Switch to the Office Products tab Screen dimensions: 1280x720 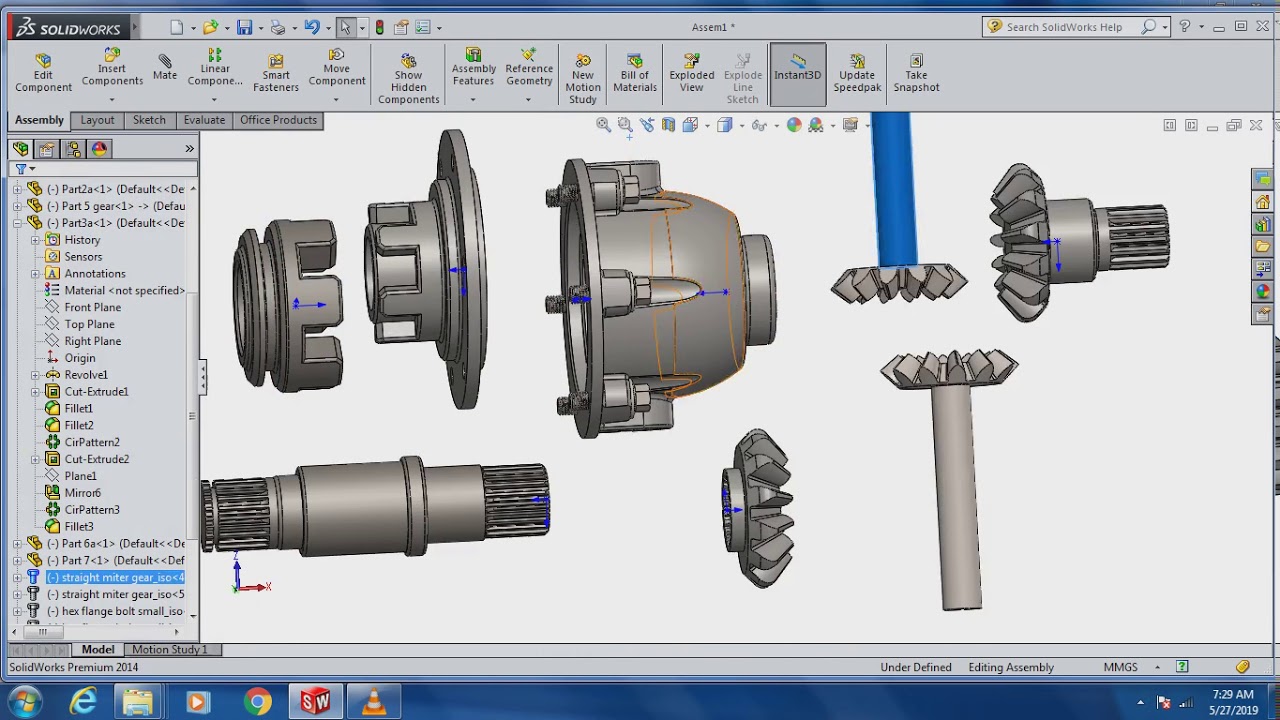click(278, 120)
